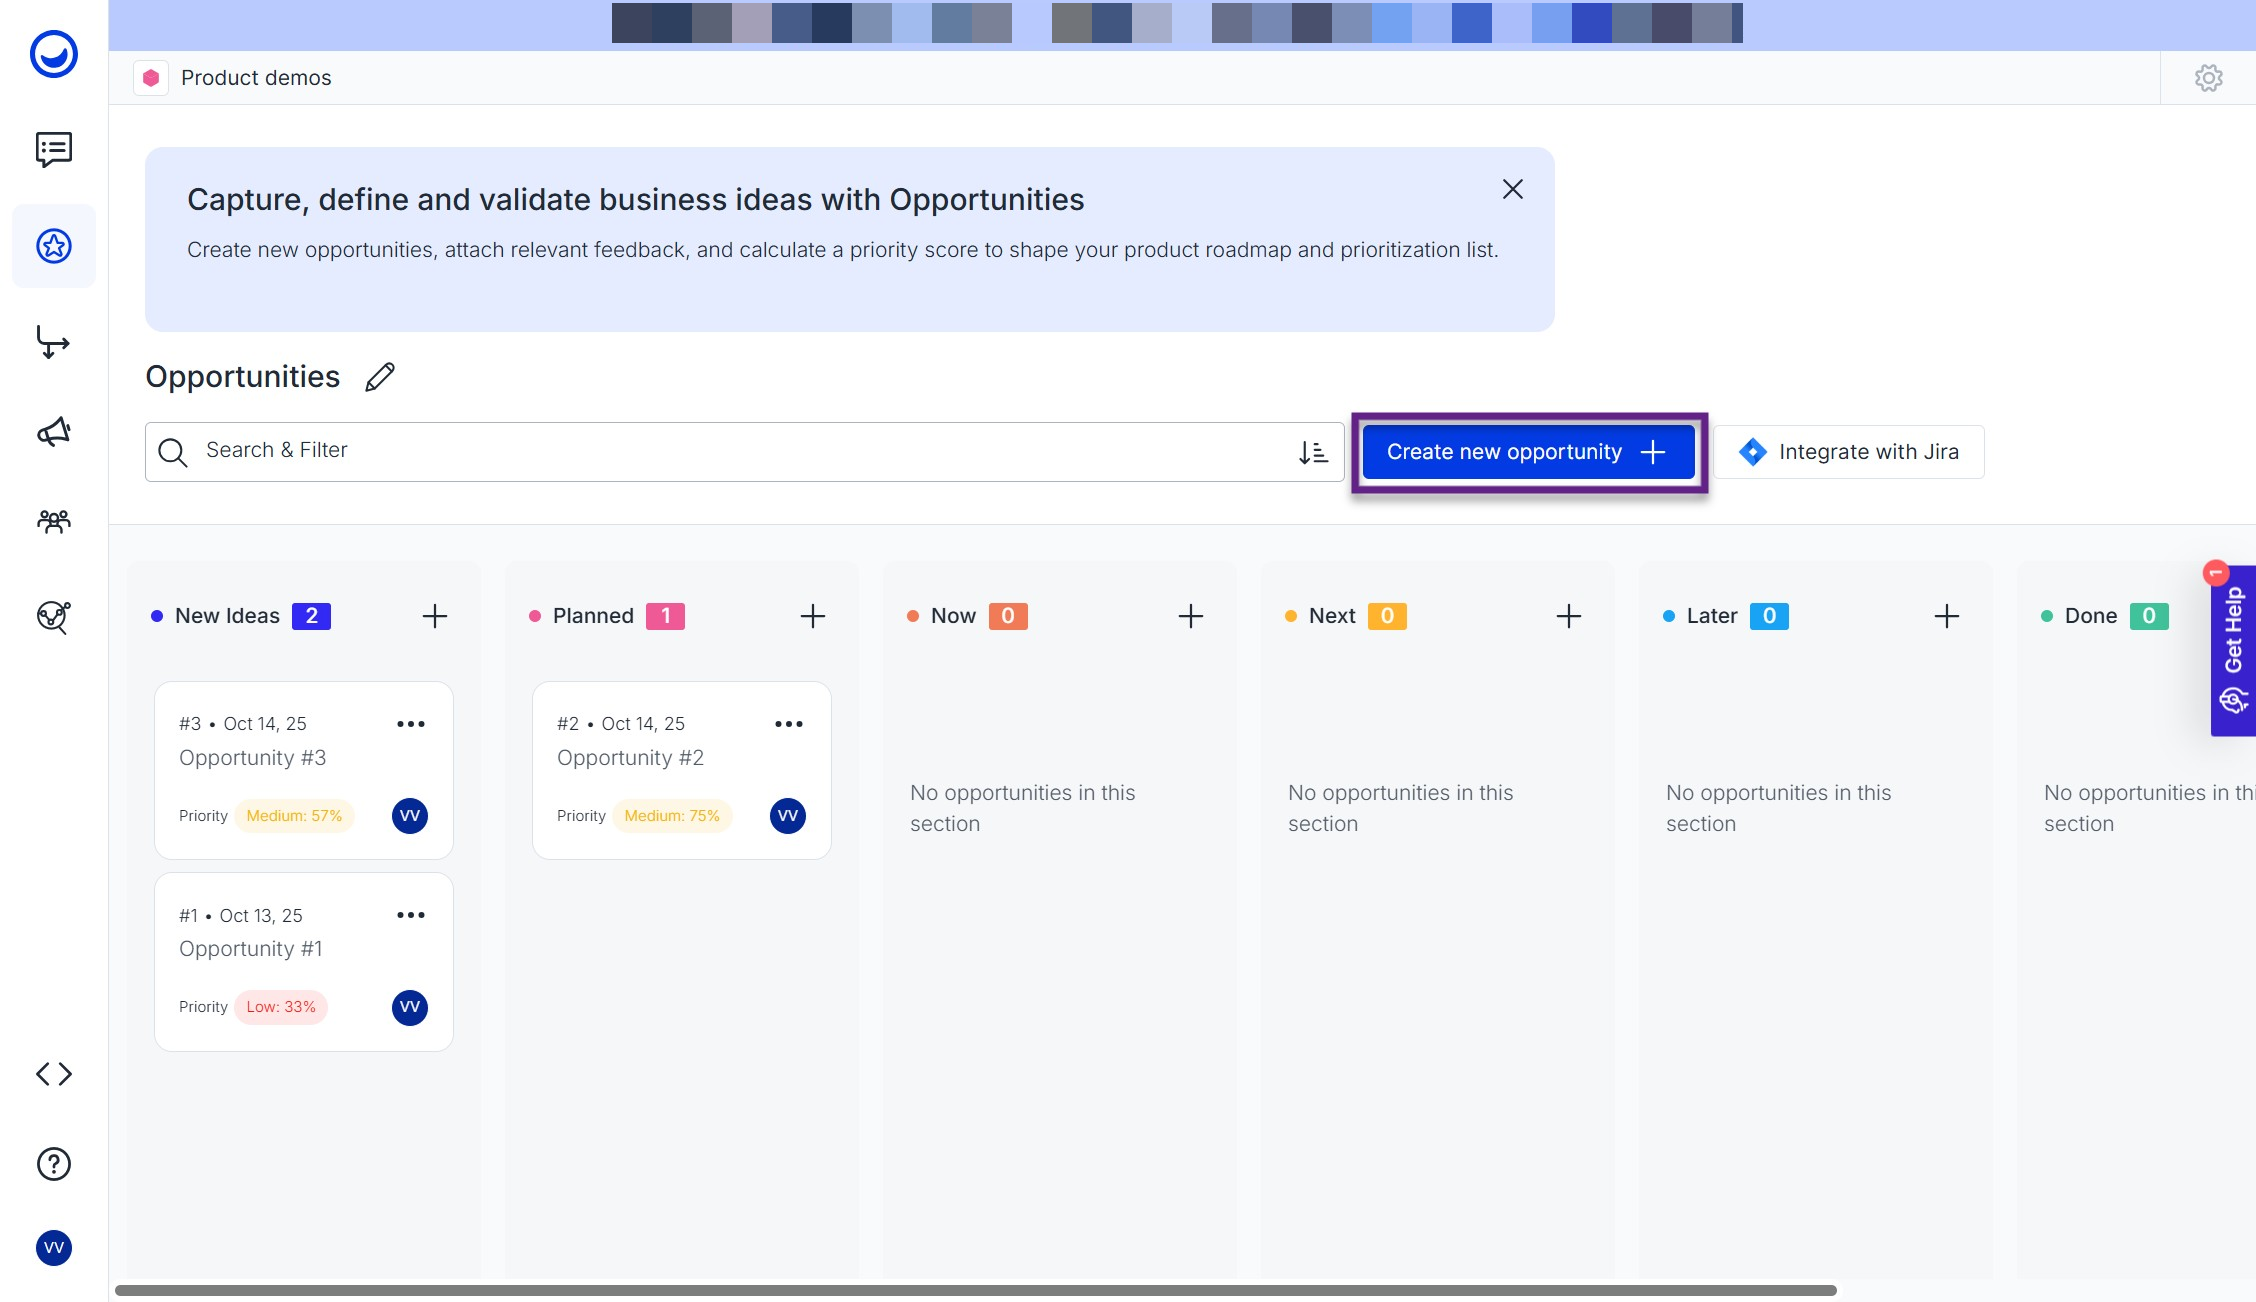Click the horizontal scrollbar at bottom
Viewport: 2256px width, 1302px height.
[975, 1290]
